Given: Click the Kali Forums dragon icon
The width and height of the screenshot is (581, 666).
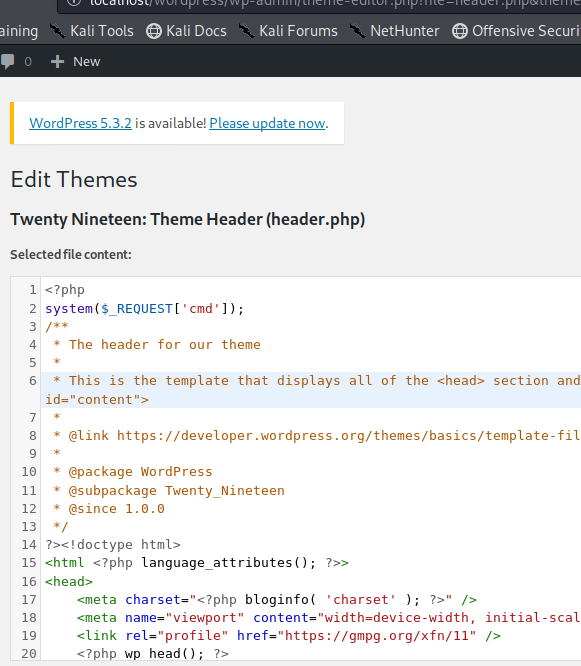Looking at the screenshot, I should point(246,31).
